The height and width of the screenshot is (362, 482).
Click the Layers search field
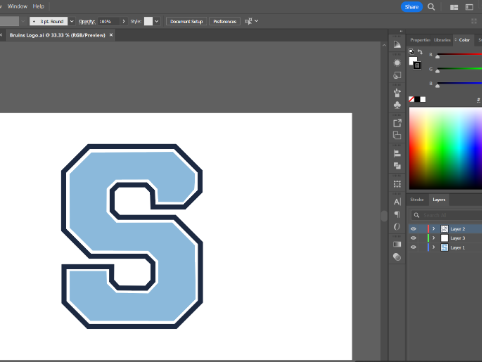click(447, 215)
